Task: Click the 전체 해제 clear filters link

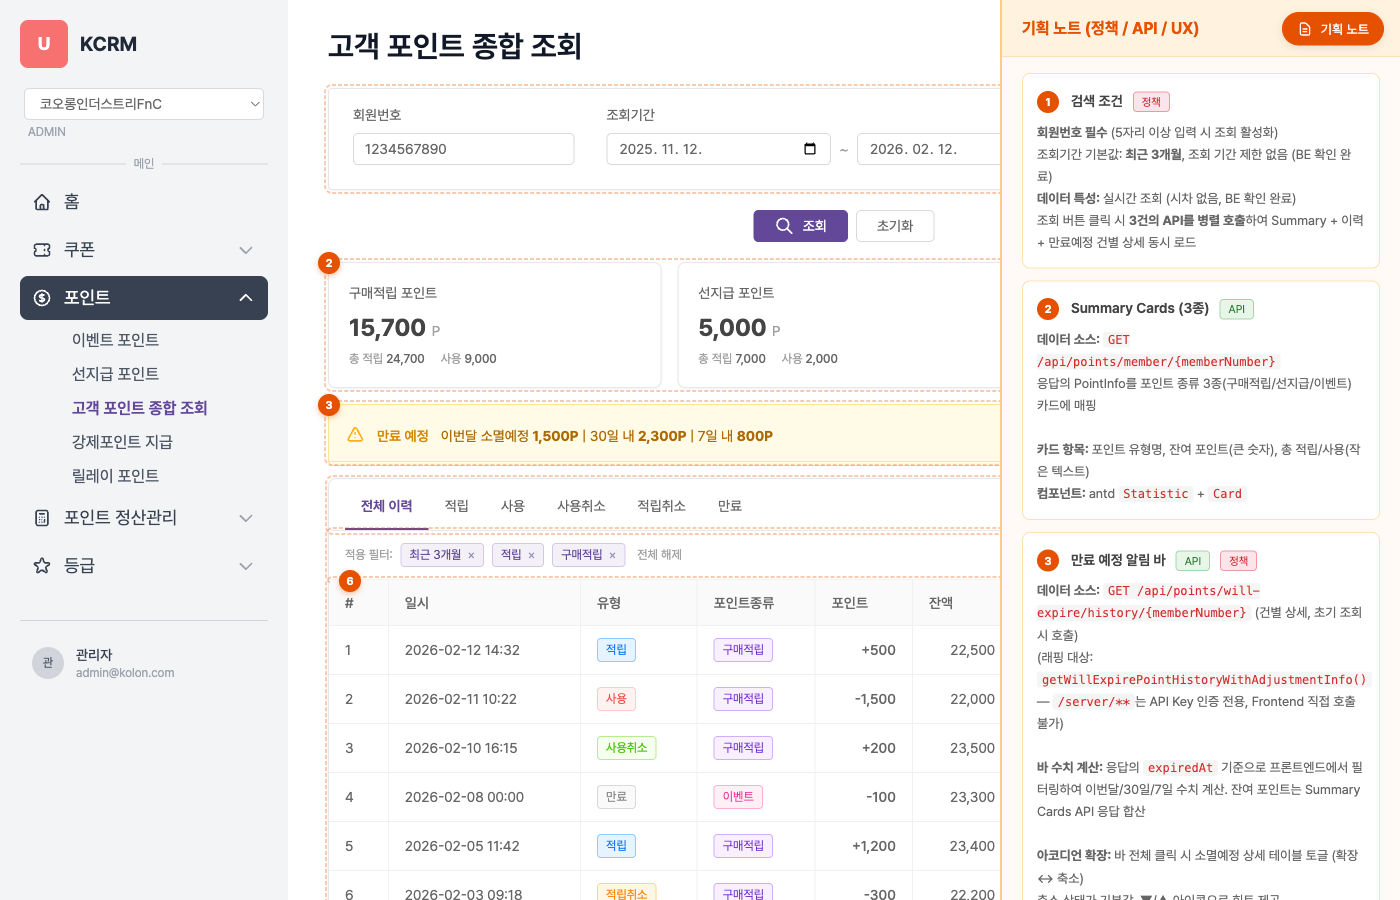Action: click(x=659, y=555)
